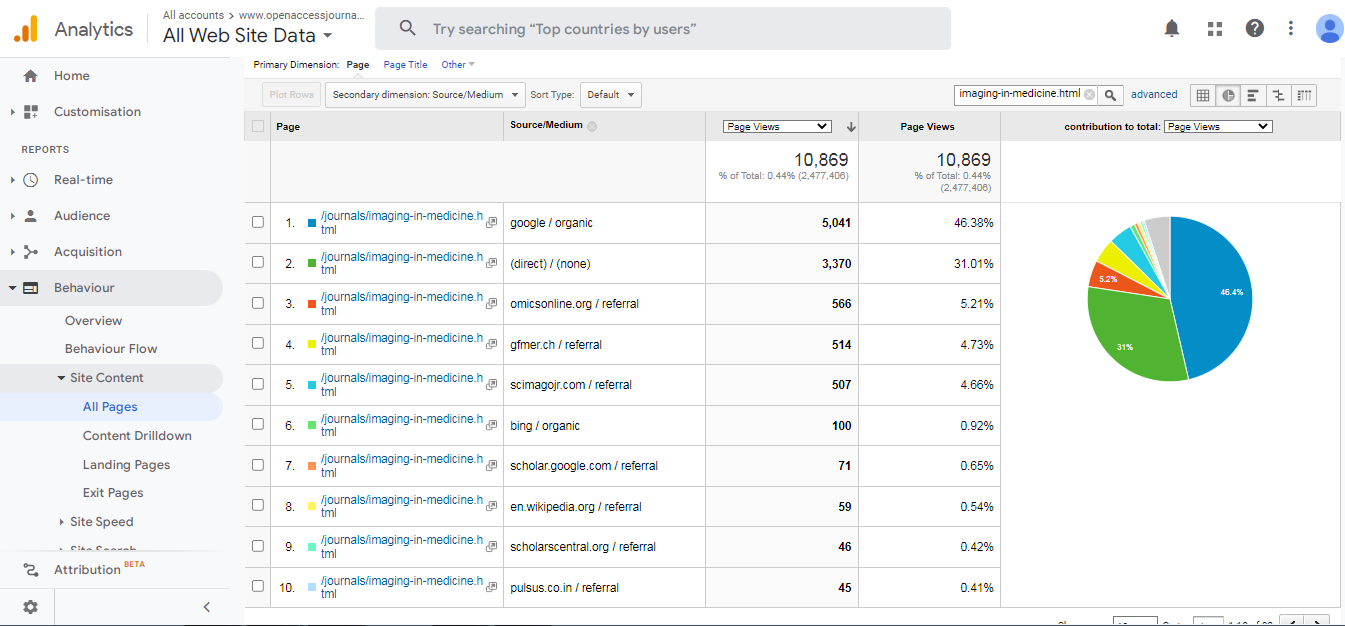
Task: Remove Source/Medium secondary dimension via header icon
Action: tap(592, 126)
